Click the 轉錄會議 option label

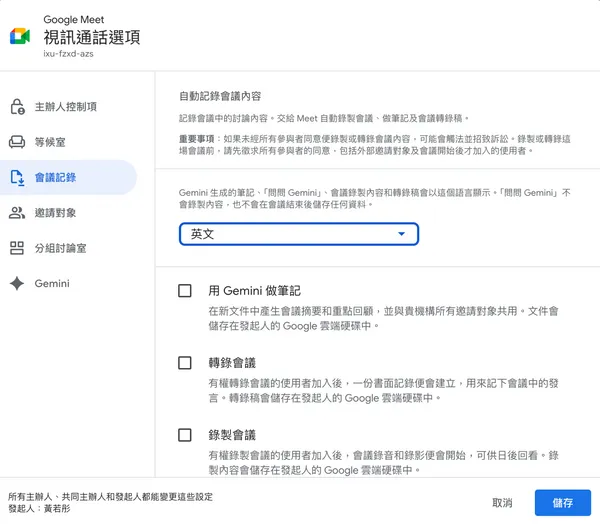click(x=232, y=363)
